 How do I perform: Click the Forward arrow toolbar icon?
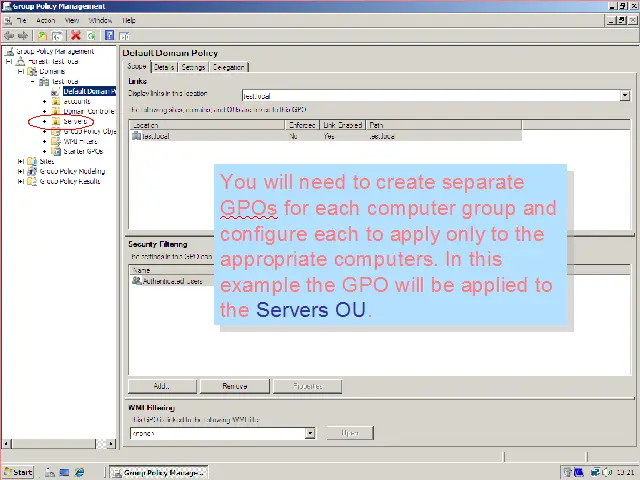[x=23, y=35]
